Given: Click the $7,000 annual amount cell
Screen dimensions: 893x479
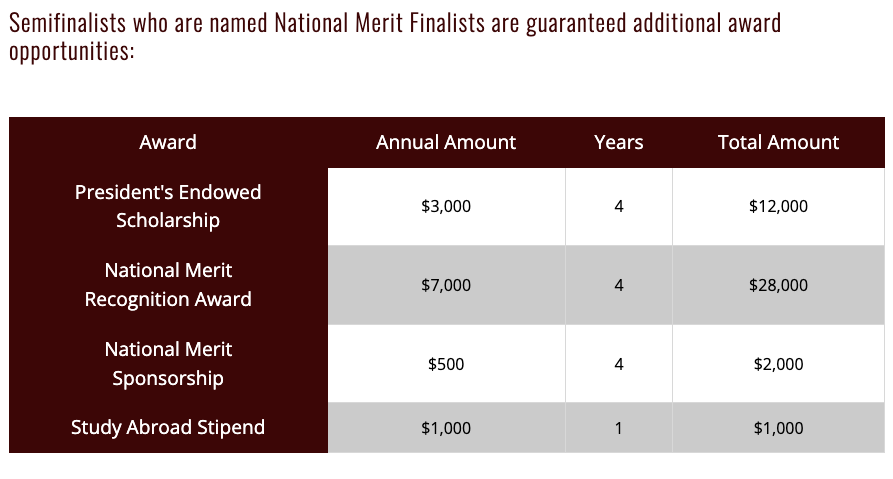Looking at the screenshot, I should click(446, 285).
